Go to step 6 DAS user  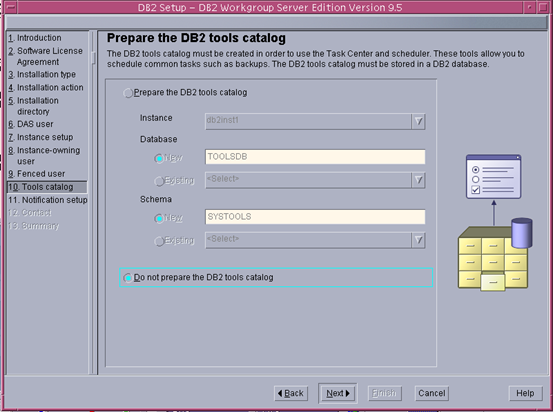click(31, 124)
